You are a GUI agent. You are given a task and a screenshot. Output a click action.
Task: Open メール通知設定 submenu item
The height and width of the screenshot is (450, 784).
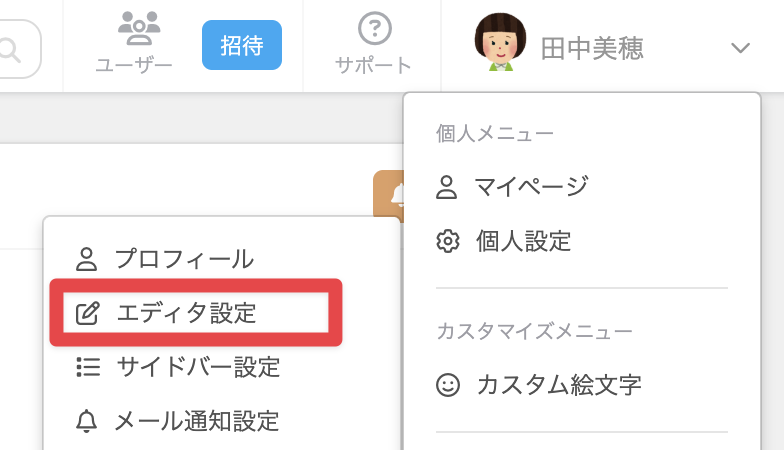[x=197, y=421]
